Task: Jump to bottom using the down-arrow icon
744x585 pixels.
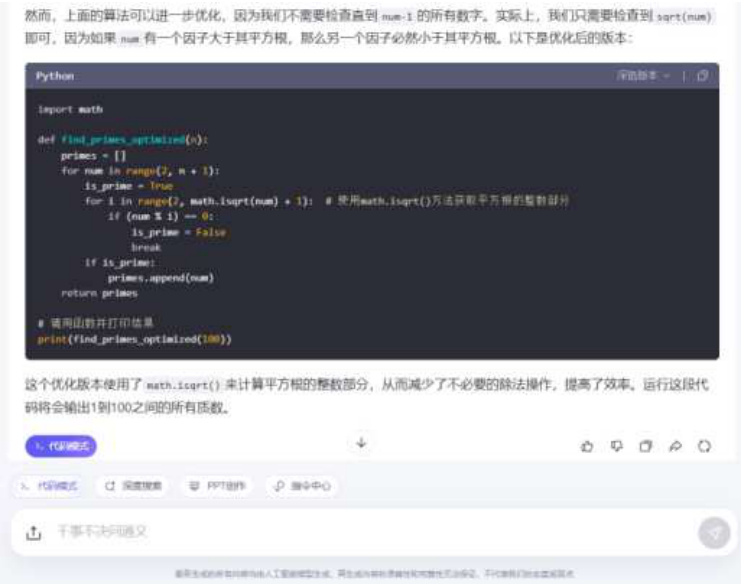Action: coord(362,443)
